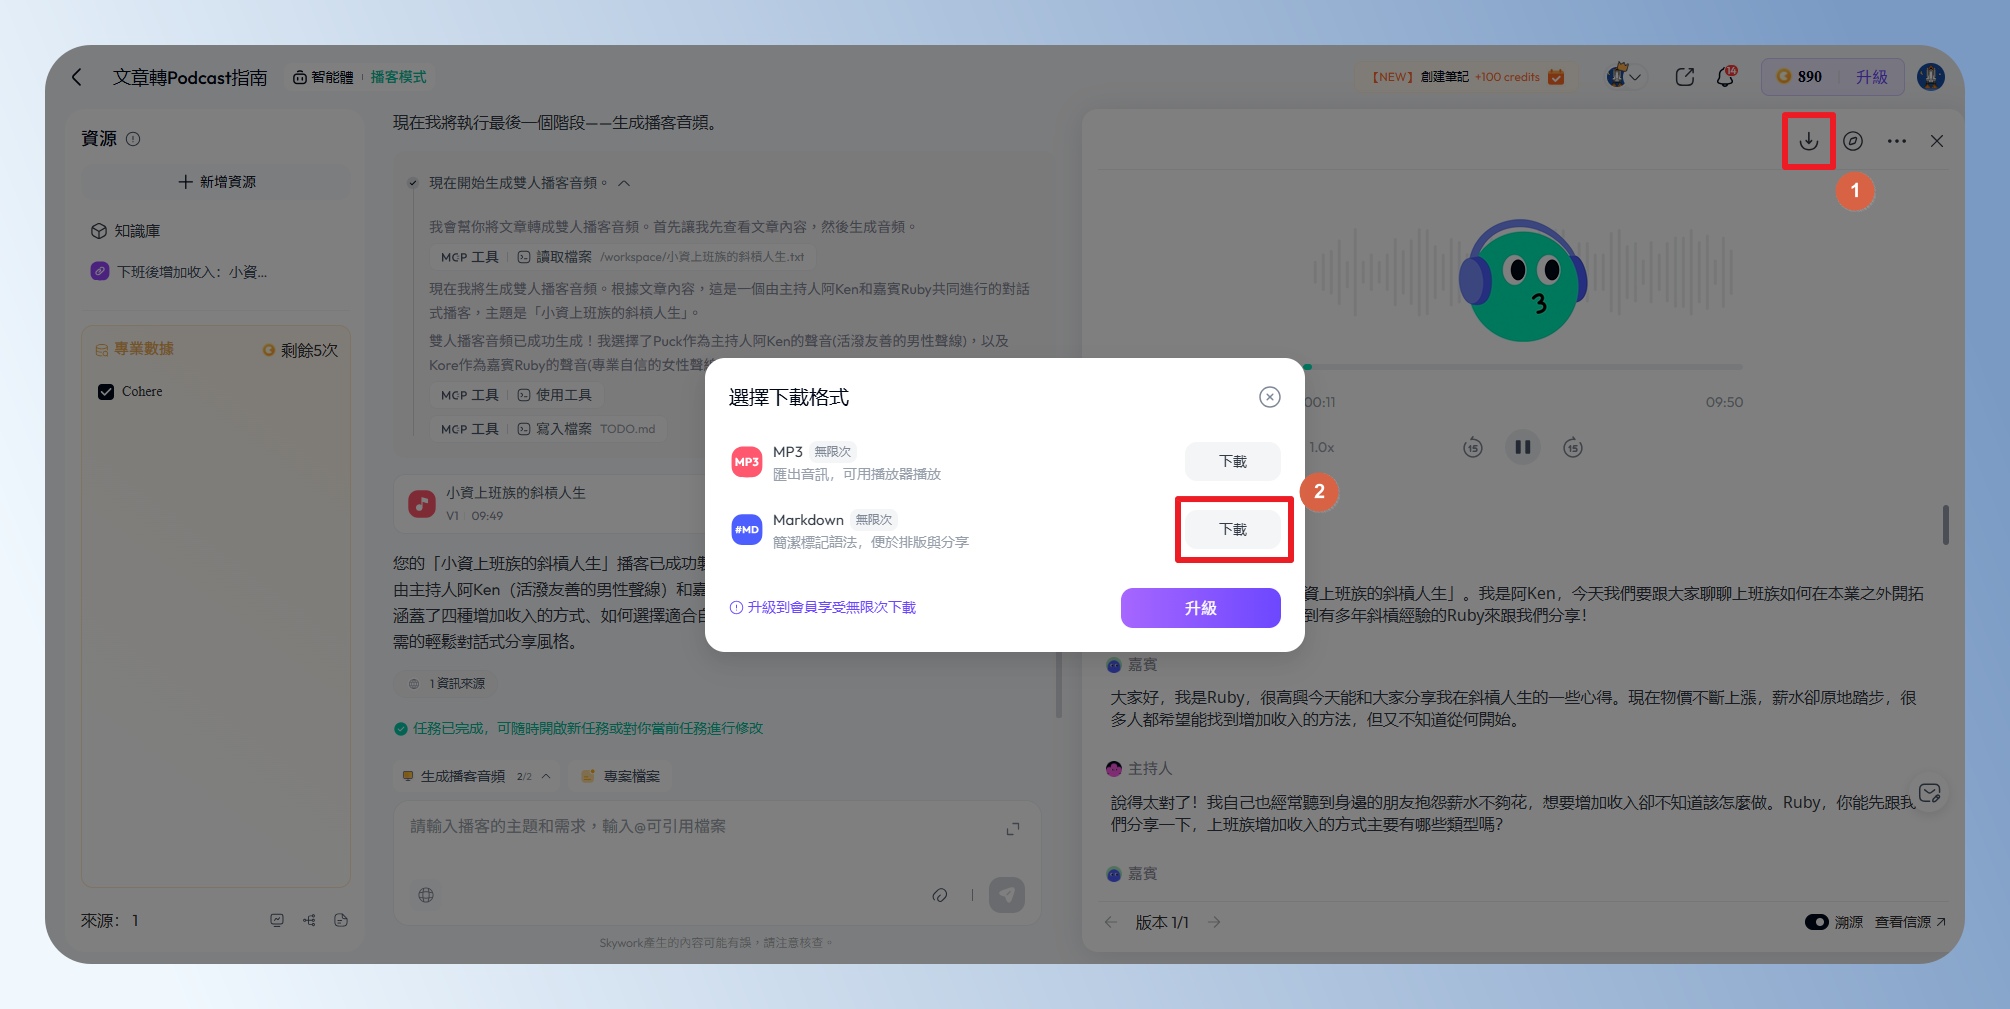Screen dimensions: 2010x1009
Task: Collapse the 現在開始生成雙人播客音頻 step
Action: click(624, 183)
